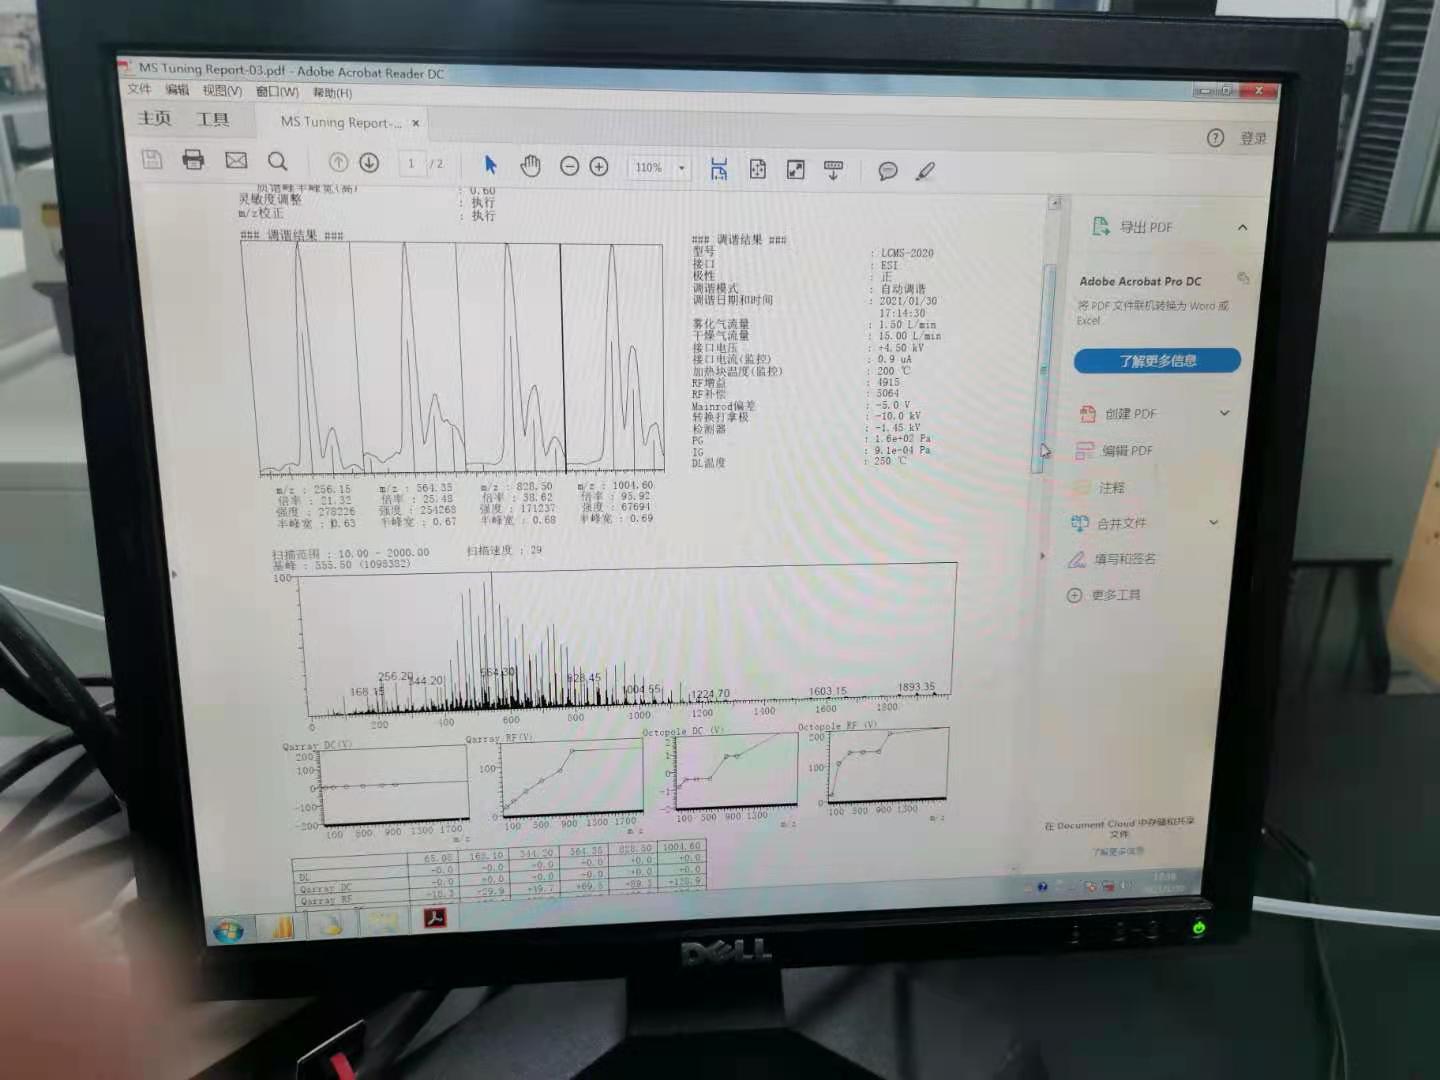Zoom out with the minus icon

pos(569,166)
